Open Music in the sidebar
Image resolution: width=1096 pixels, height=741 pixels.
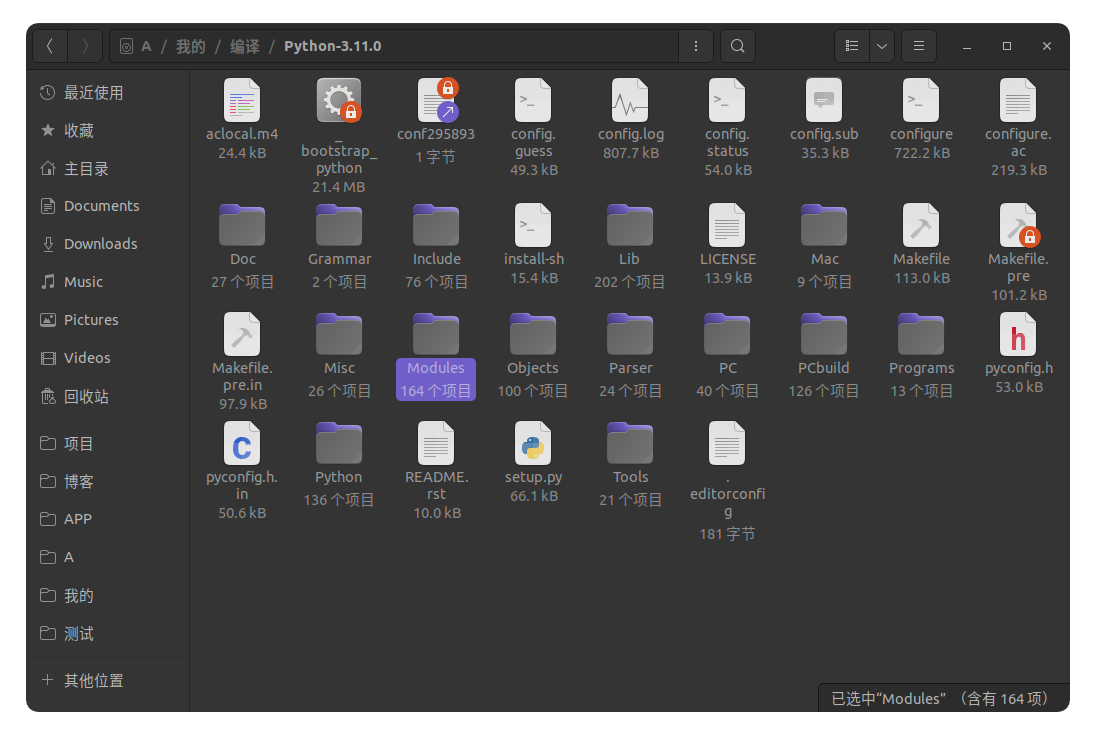click(x=108, y=282)
